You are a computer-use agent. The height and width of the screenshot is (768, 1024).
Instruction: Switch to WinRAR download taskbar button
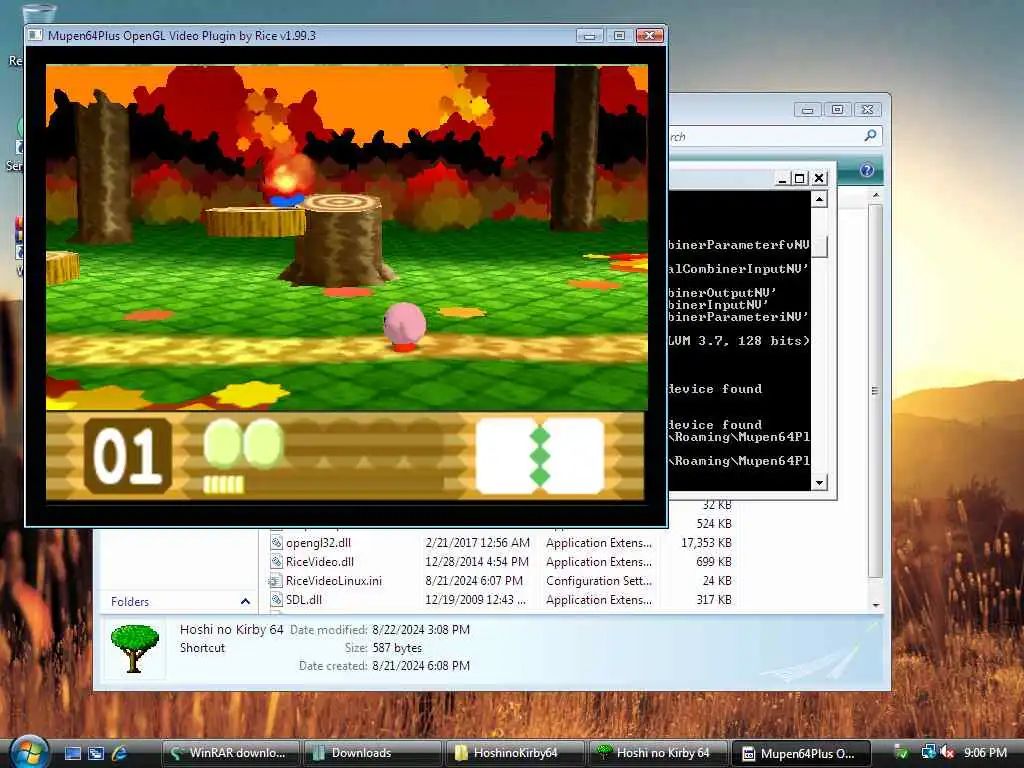point(230,753)
